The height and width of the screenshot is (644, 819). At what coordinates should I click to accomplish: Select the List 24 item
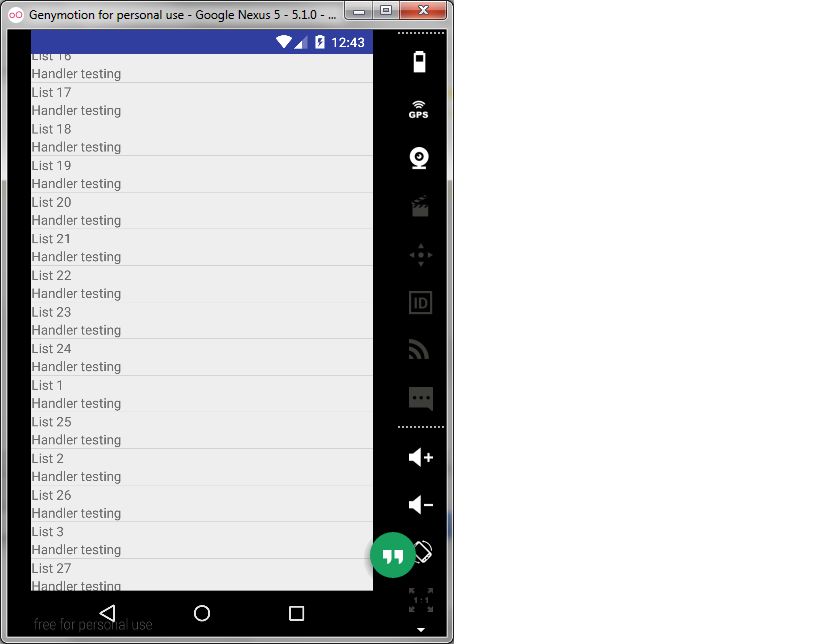pos(202,357)
